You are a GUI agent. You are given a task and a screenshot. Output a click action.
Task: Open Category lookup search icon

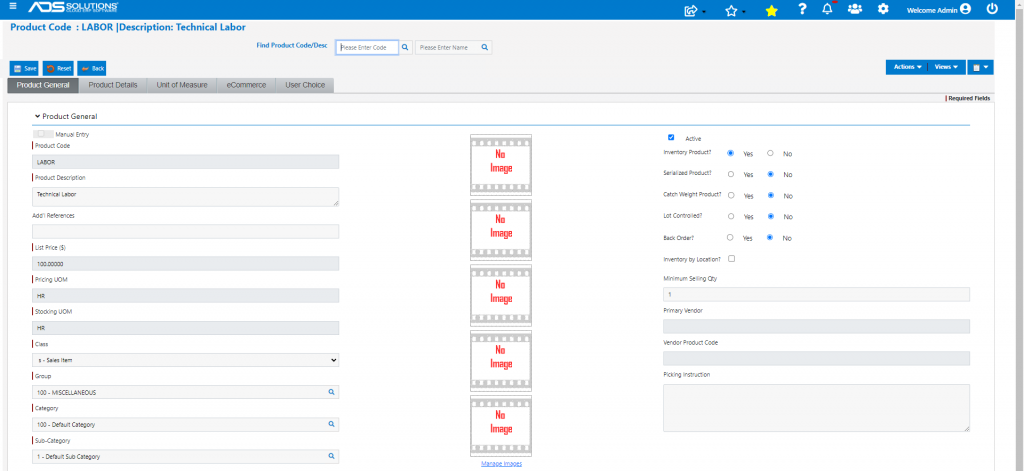tap(331, 424)
